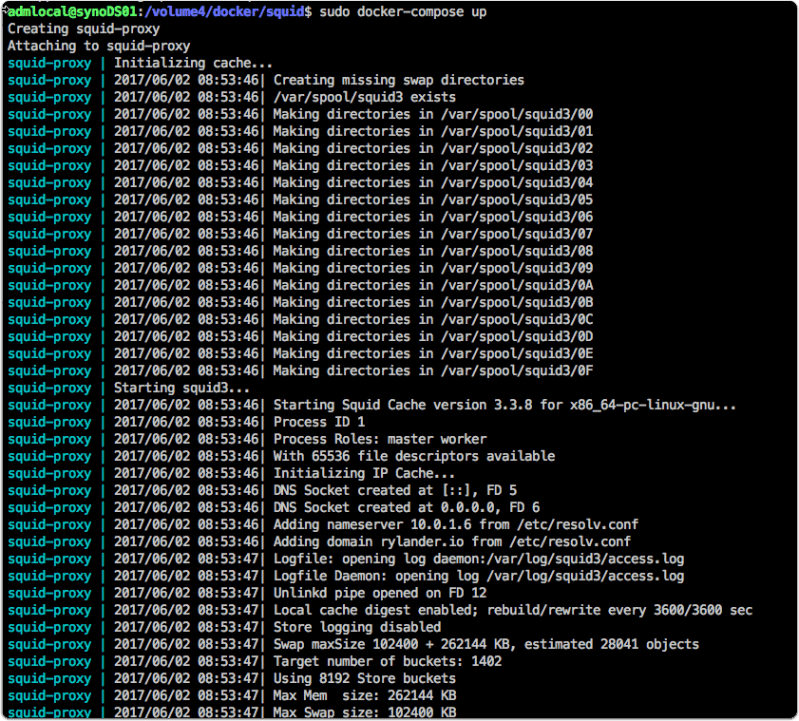
Task: Click 'Swap maxSize 102400 + 262144 KB' line
Action: click(486, 645)
